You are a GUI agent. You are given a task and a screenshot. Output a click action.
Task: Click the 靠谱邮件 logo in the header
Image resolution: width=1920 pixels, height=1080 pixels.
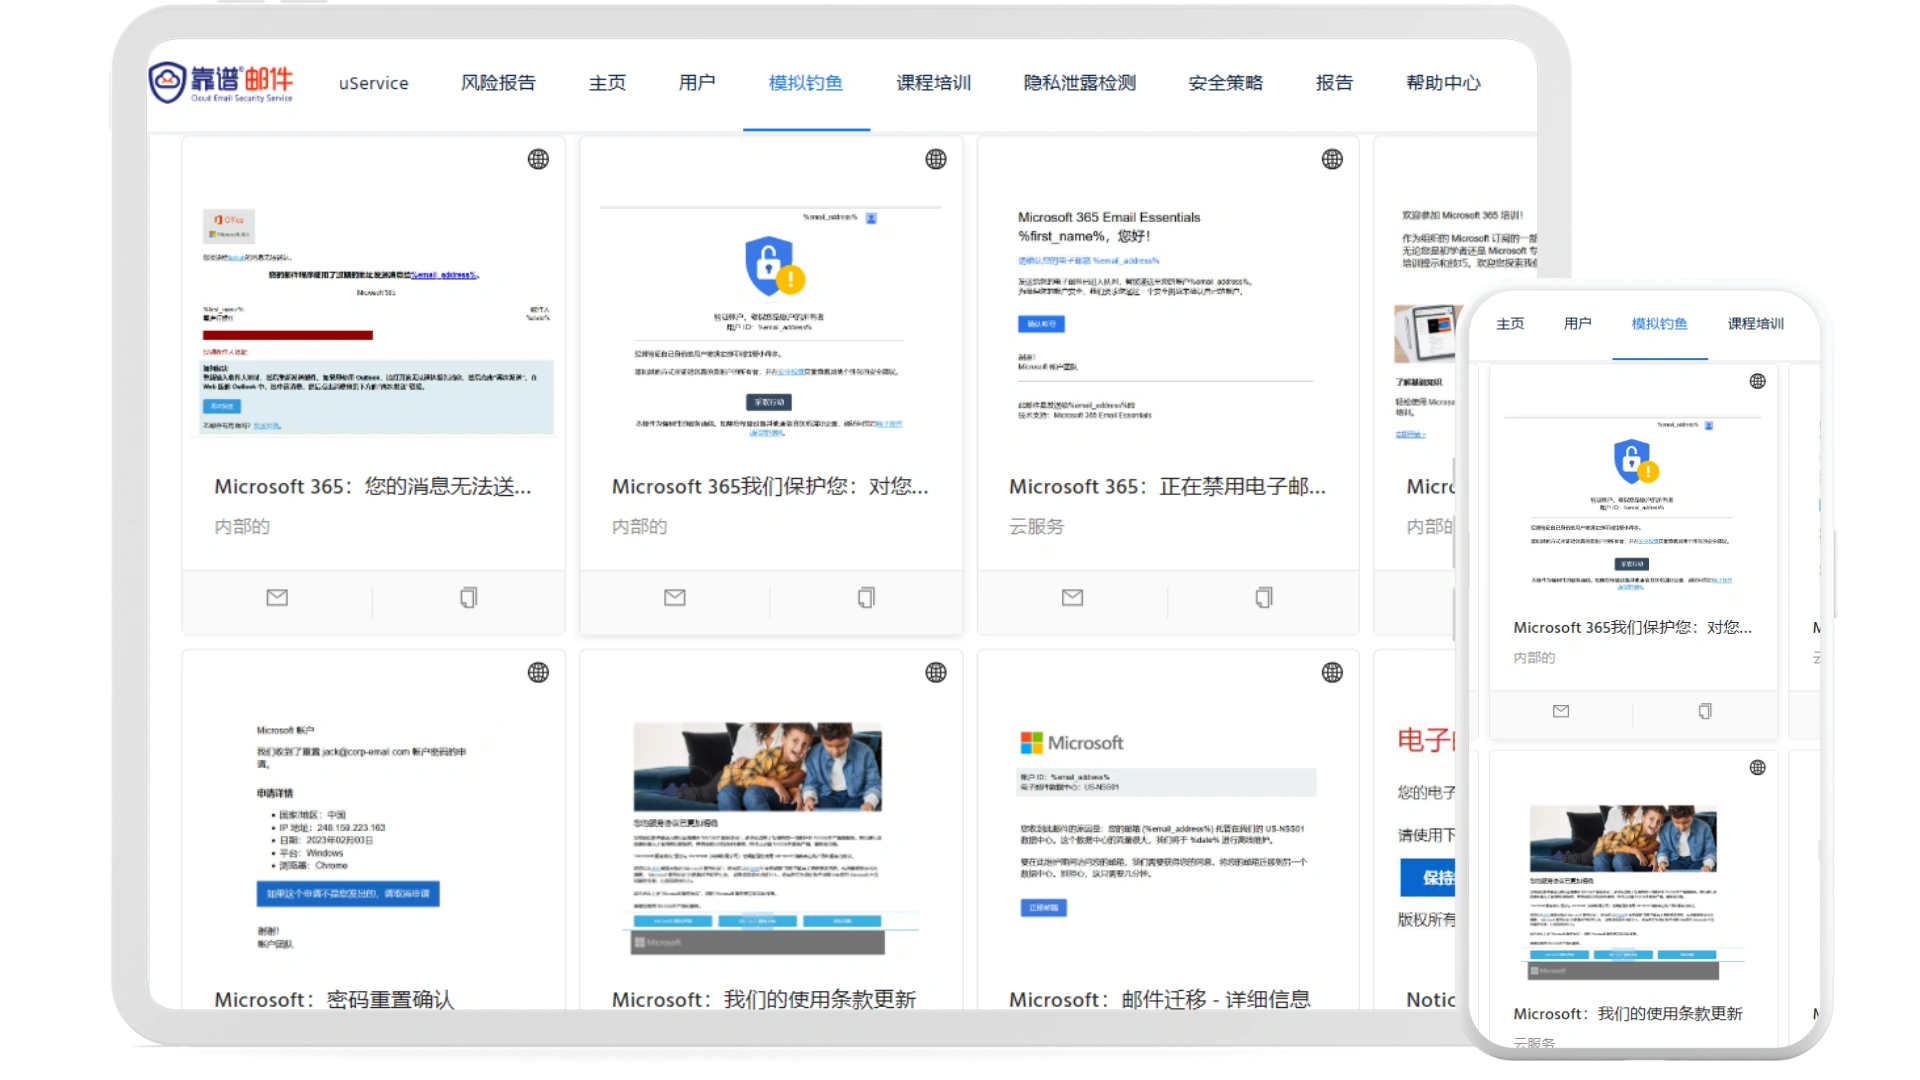(222, 82)
